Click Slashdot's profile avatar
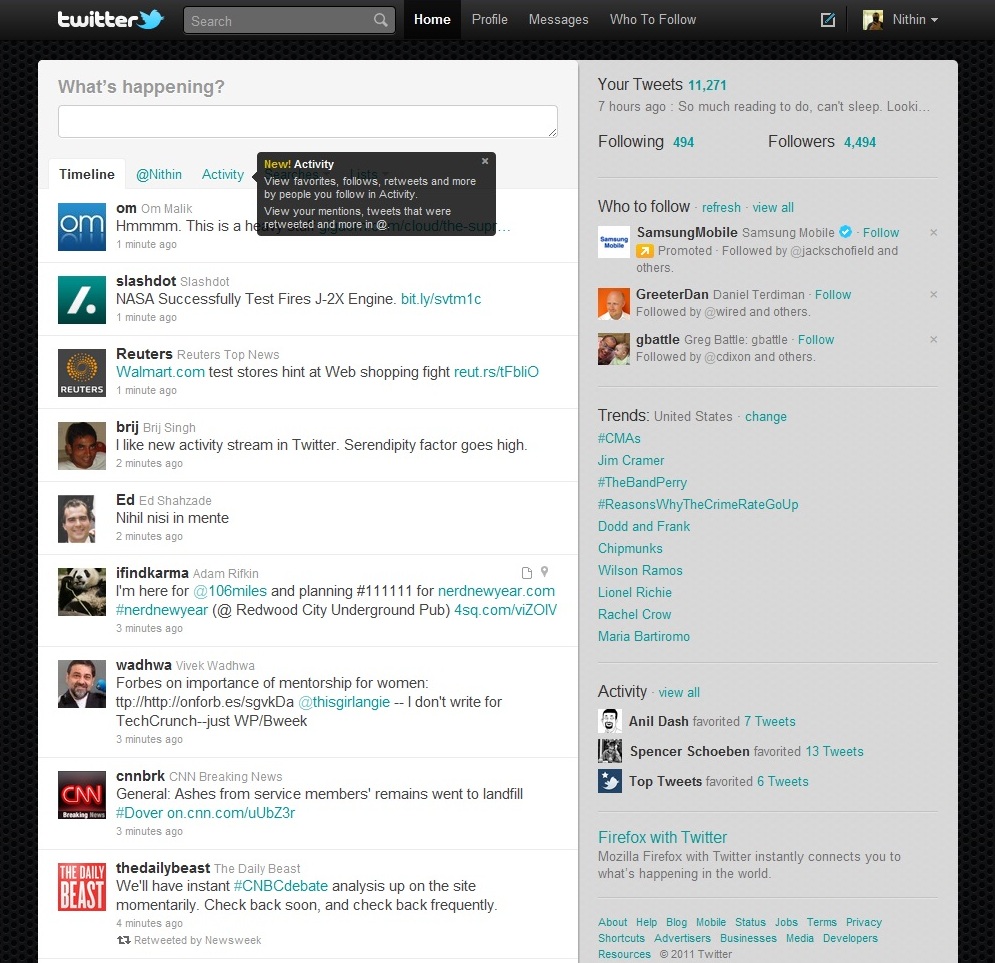Screen dimensions: 995x963 click(81, 299)
